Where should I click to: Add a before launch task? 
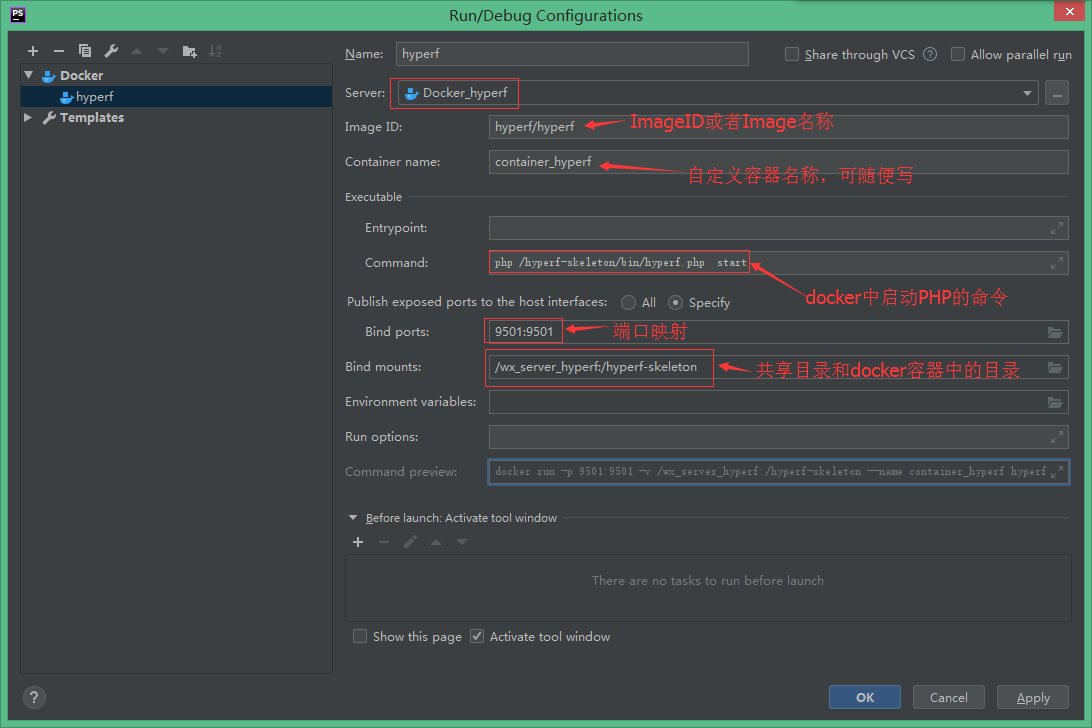tap(357, 542)
